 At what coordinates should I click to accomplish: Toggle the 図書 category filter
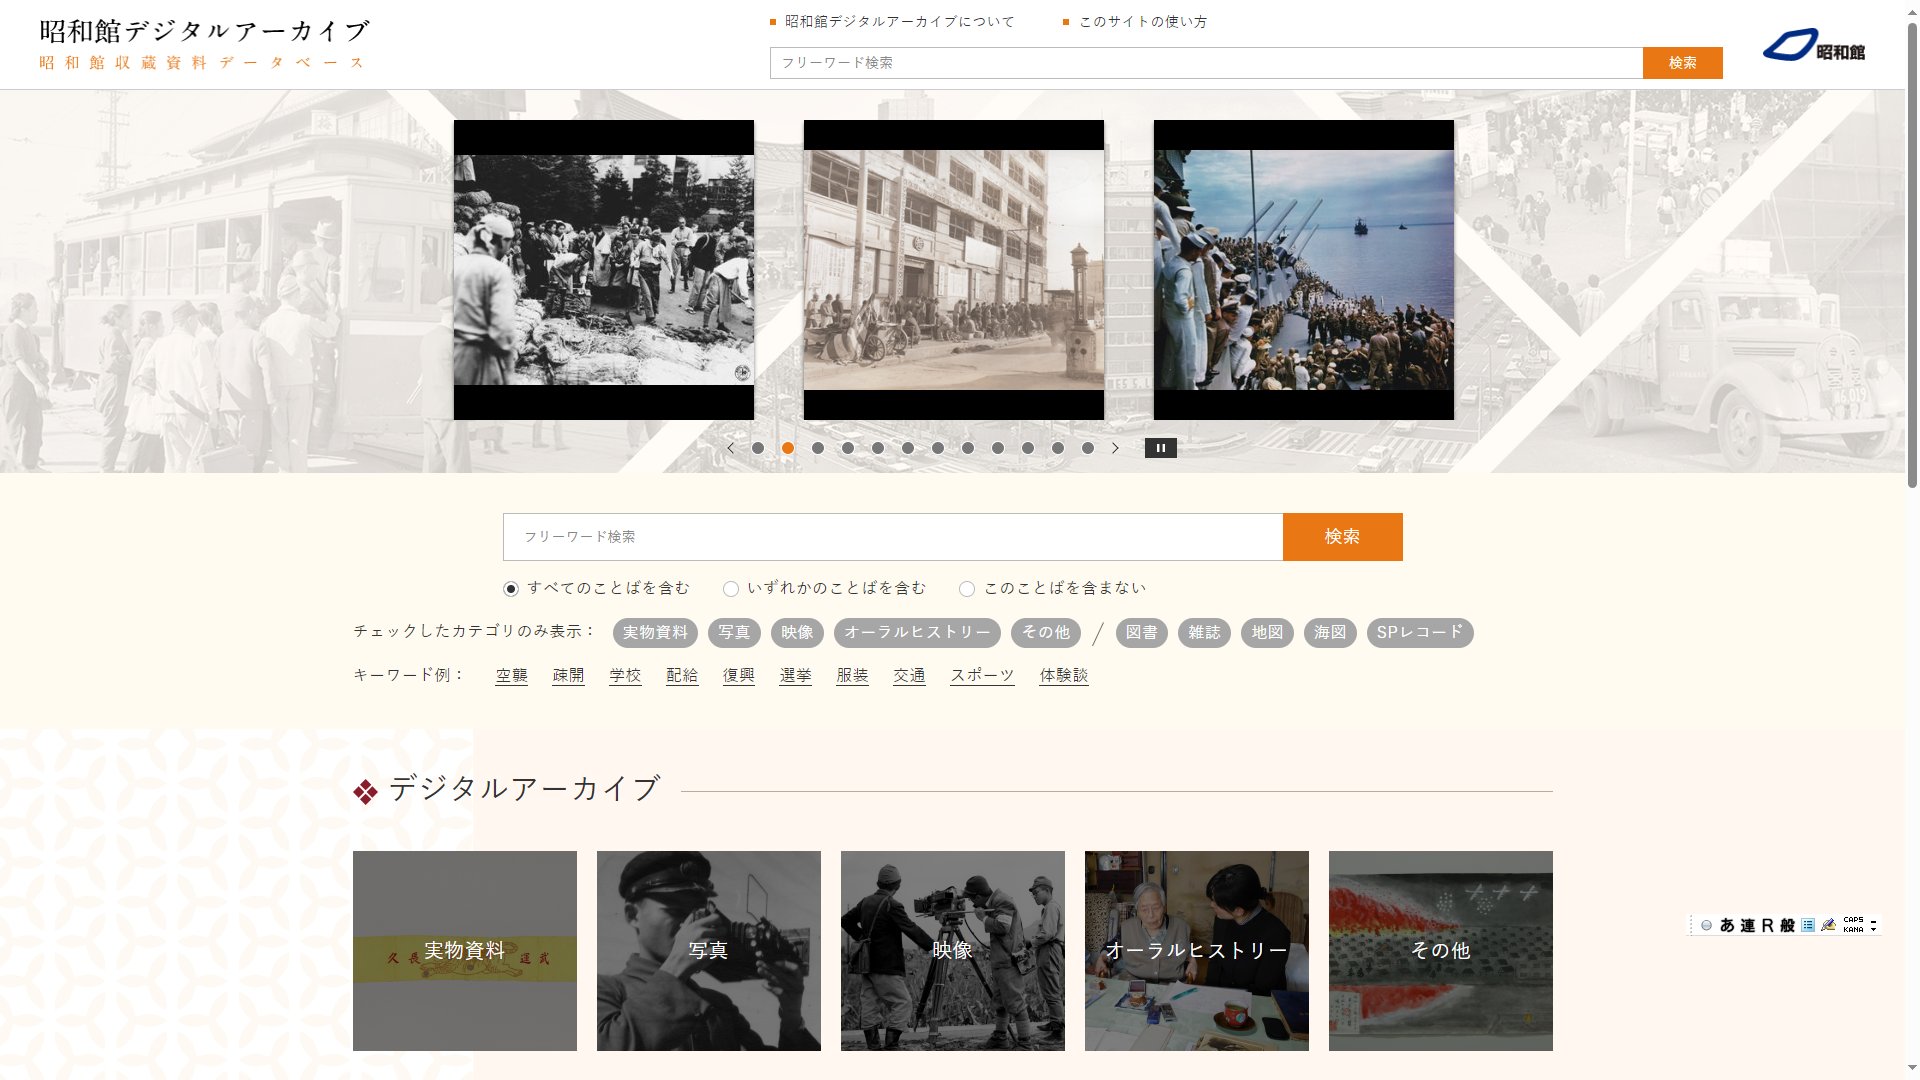(1141, 633)
